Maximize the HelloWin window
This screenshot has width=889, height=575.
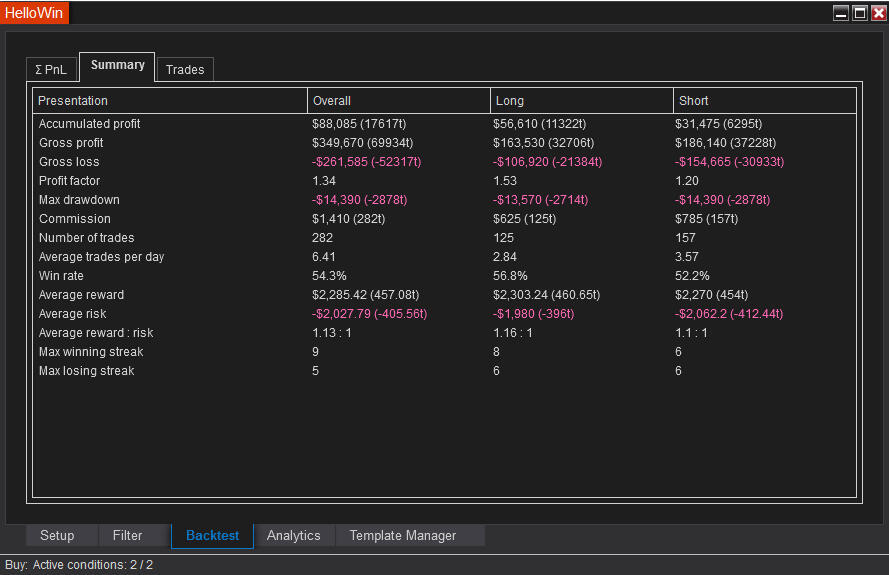(x=859, y=13)
